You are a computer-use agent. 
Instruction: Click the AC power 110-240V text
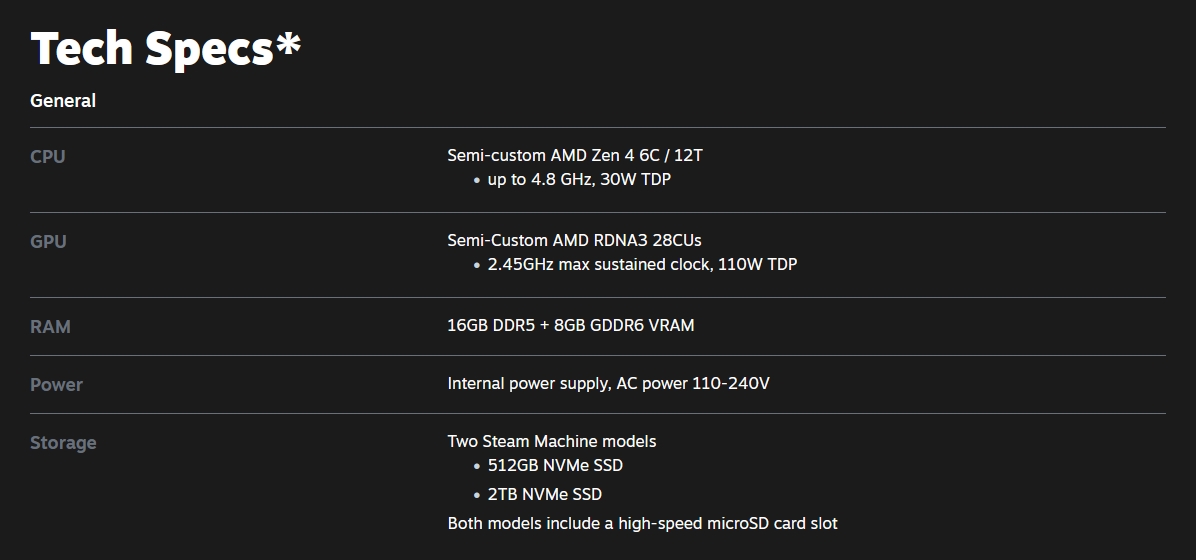coord(692,383)
